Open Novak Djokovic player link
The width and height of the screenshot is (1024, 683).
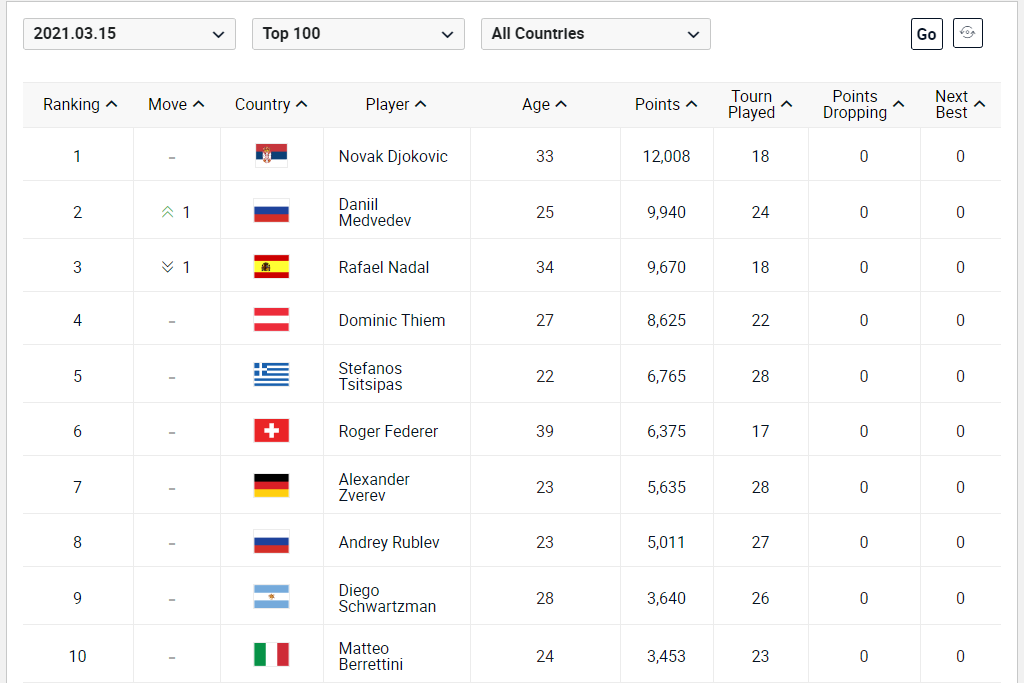tap(393, 156)
